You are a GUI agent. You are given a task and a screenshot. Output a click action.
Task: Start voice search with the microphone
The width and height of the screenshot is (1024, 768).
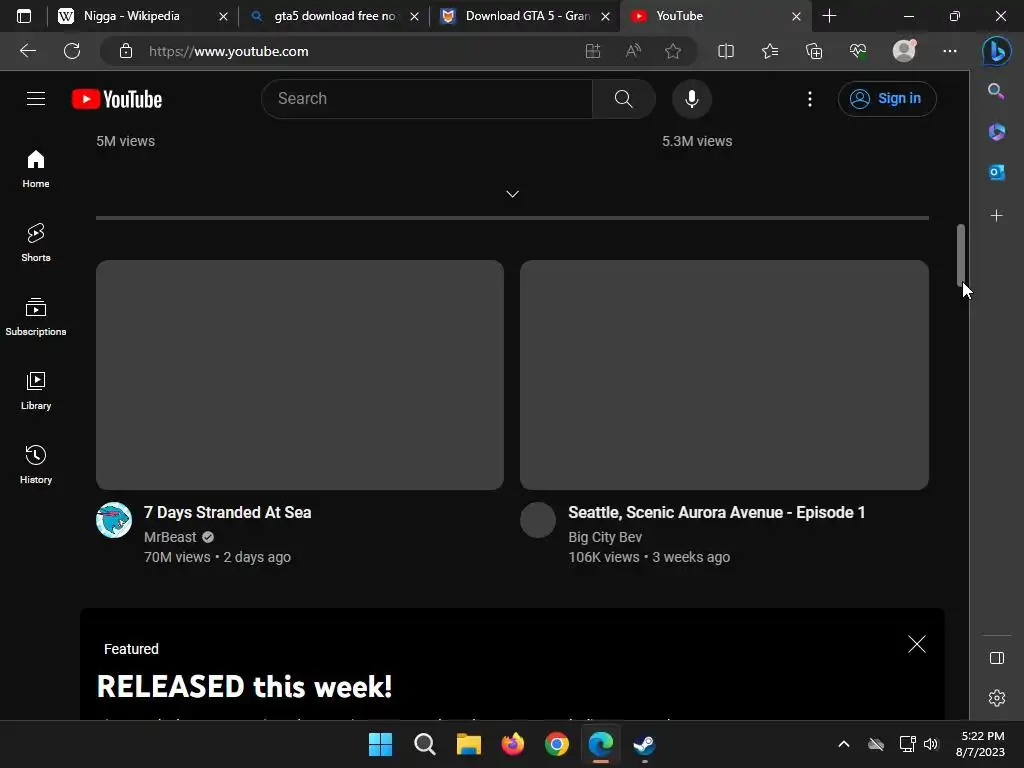click(692, 99)
